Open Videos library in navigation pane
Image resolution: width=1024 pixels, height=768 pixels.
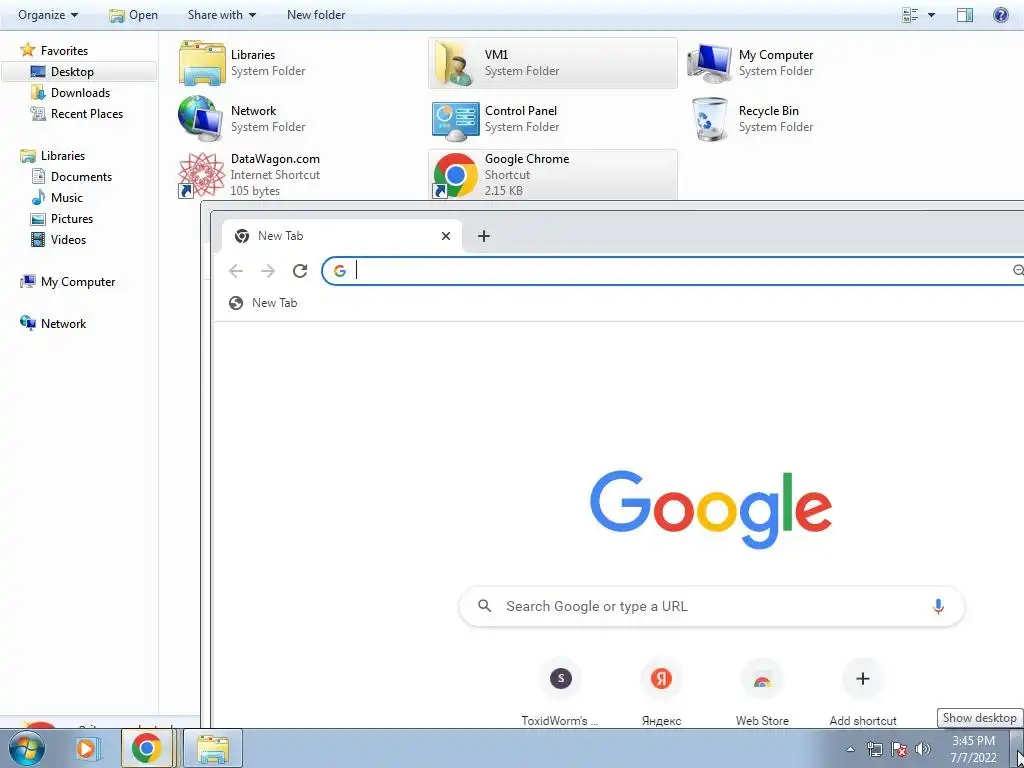(68, 240)
